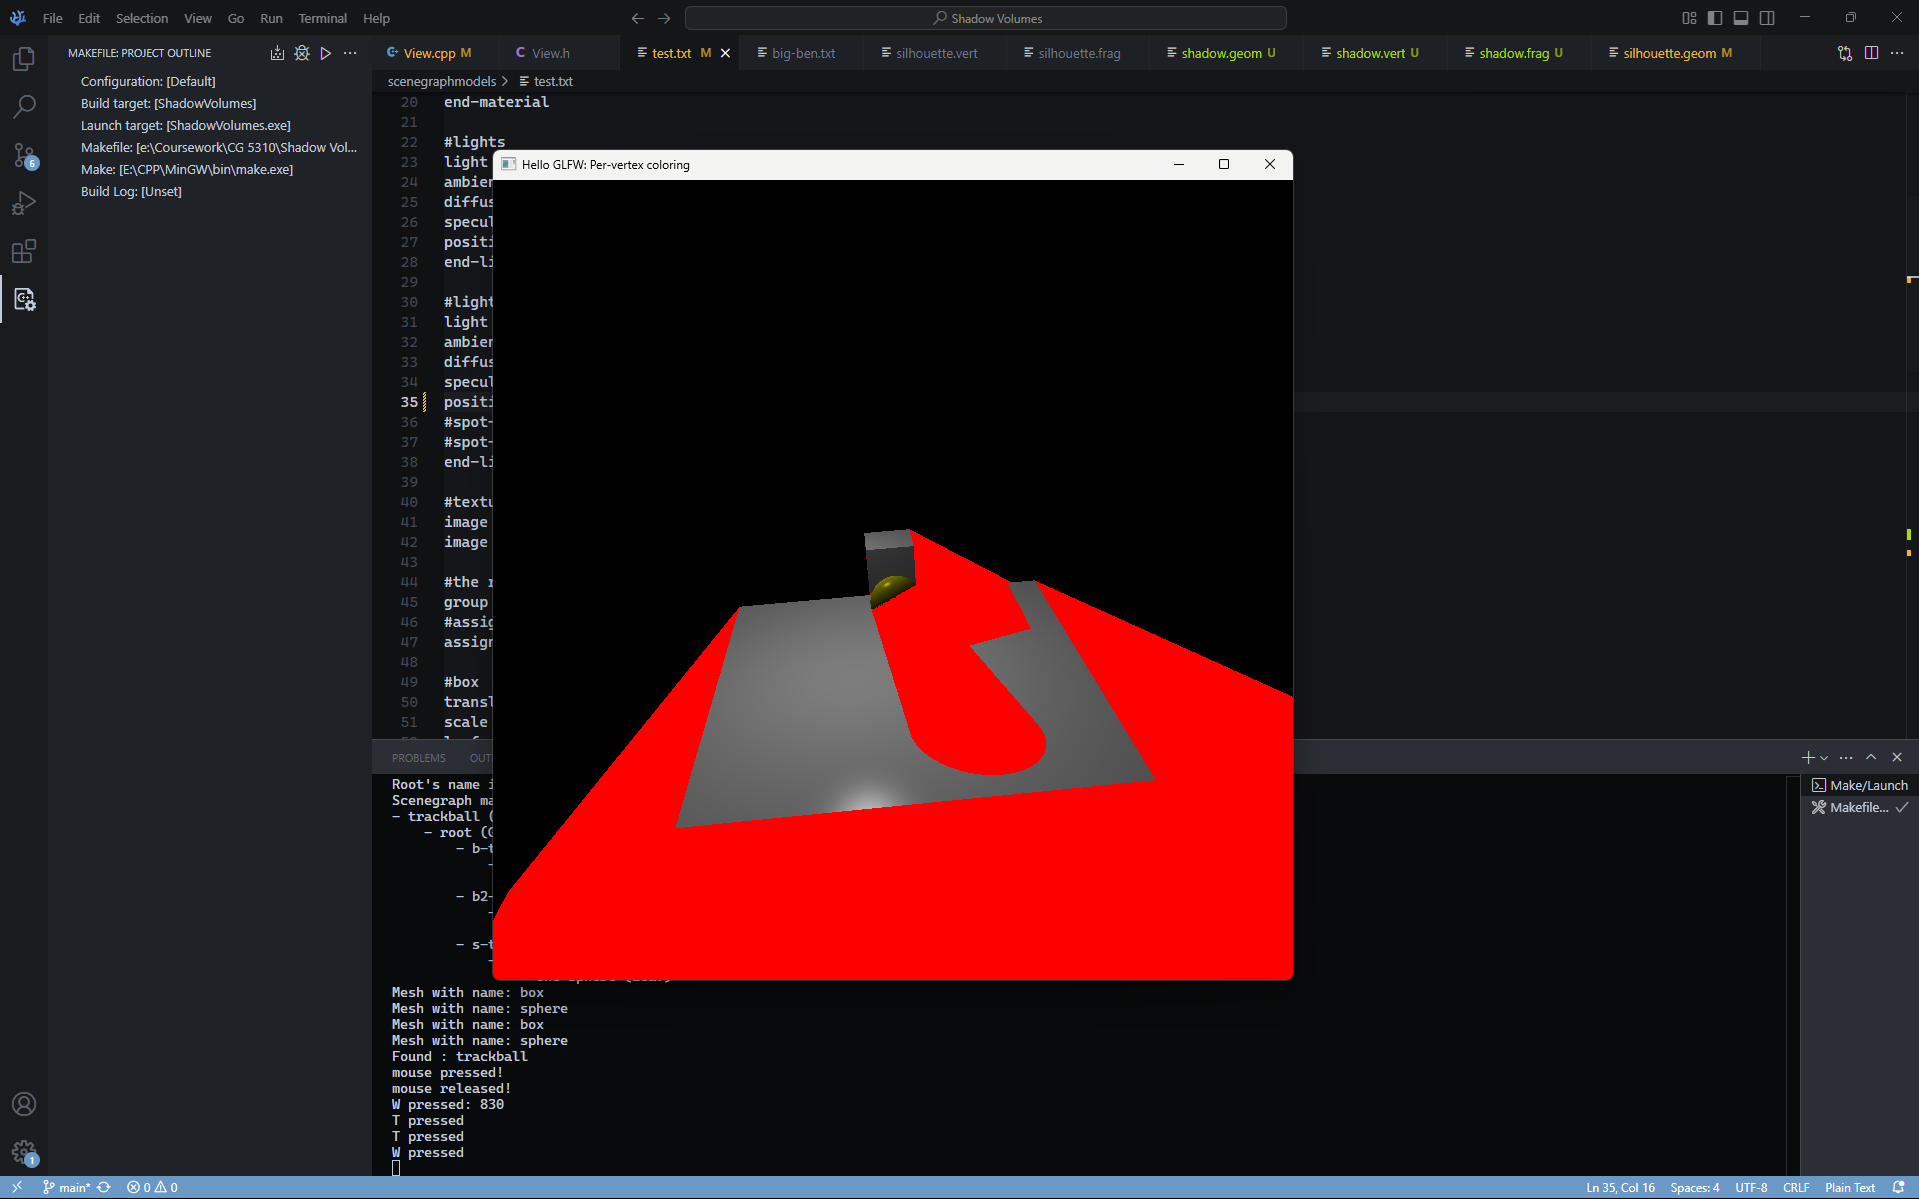Toggle the primary sidebar visibility

click(1715, 17)
